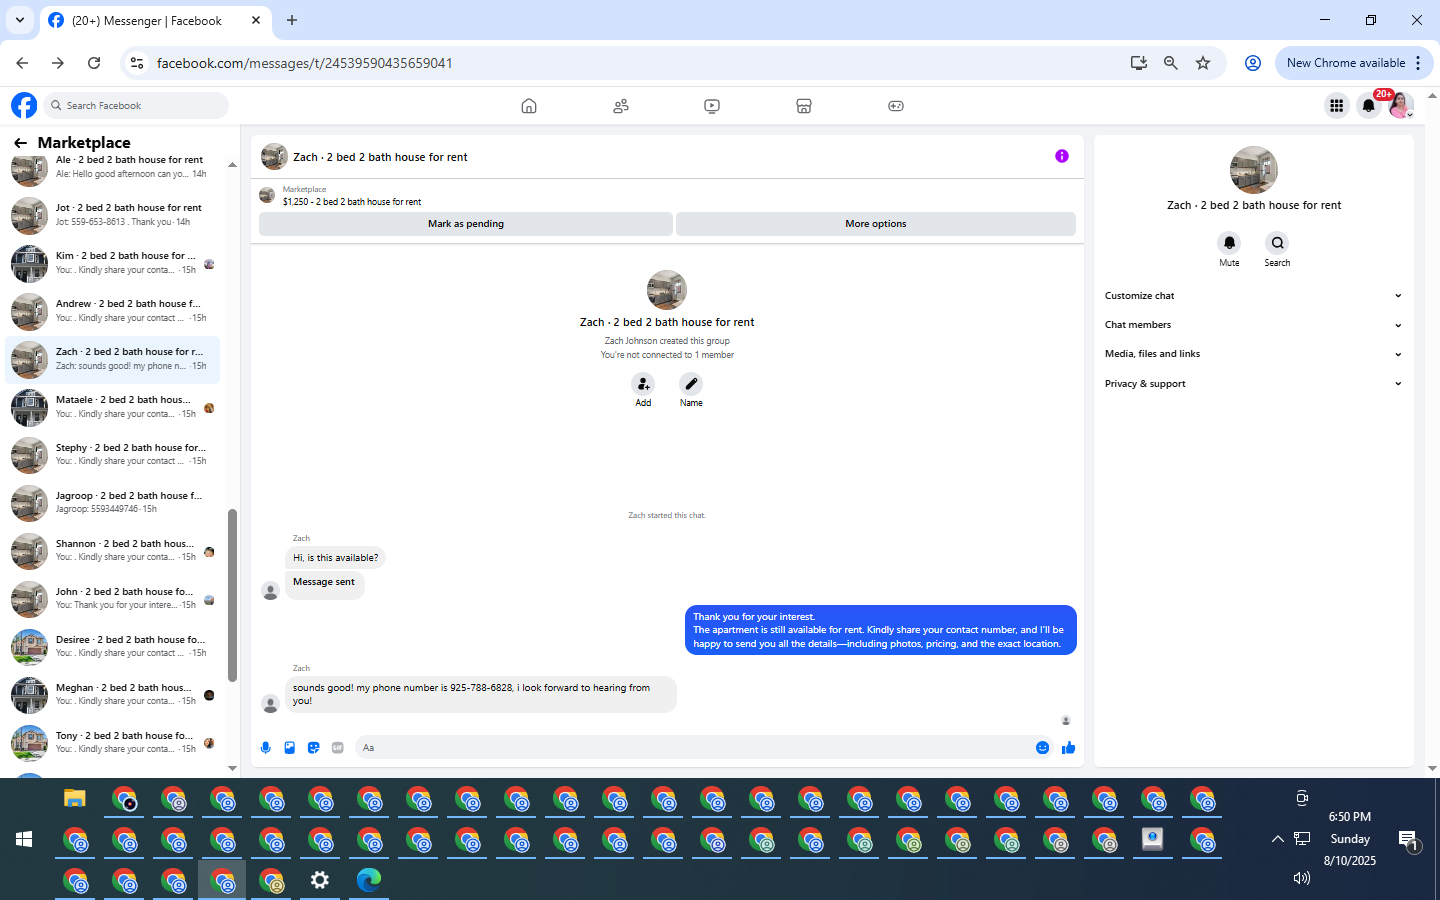Go back using the Marketplace back arrow

pos(20,143)
